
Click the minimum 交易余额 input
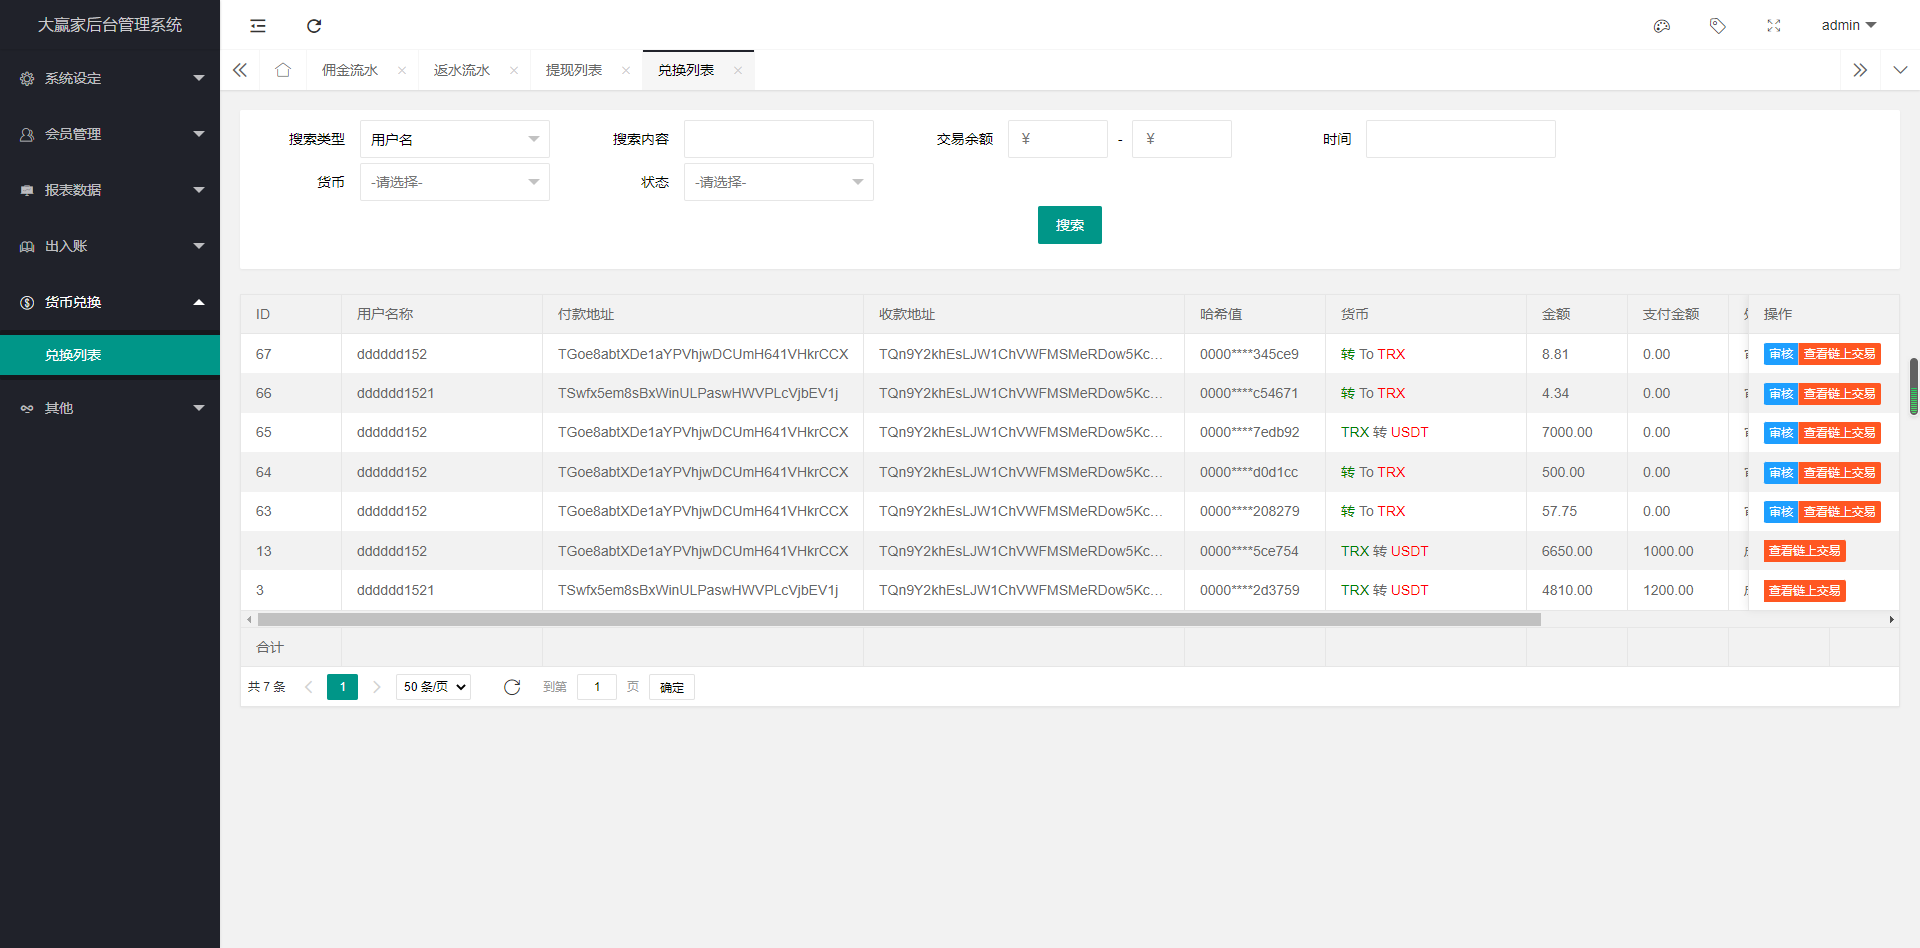[1058, 139]
